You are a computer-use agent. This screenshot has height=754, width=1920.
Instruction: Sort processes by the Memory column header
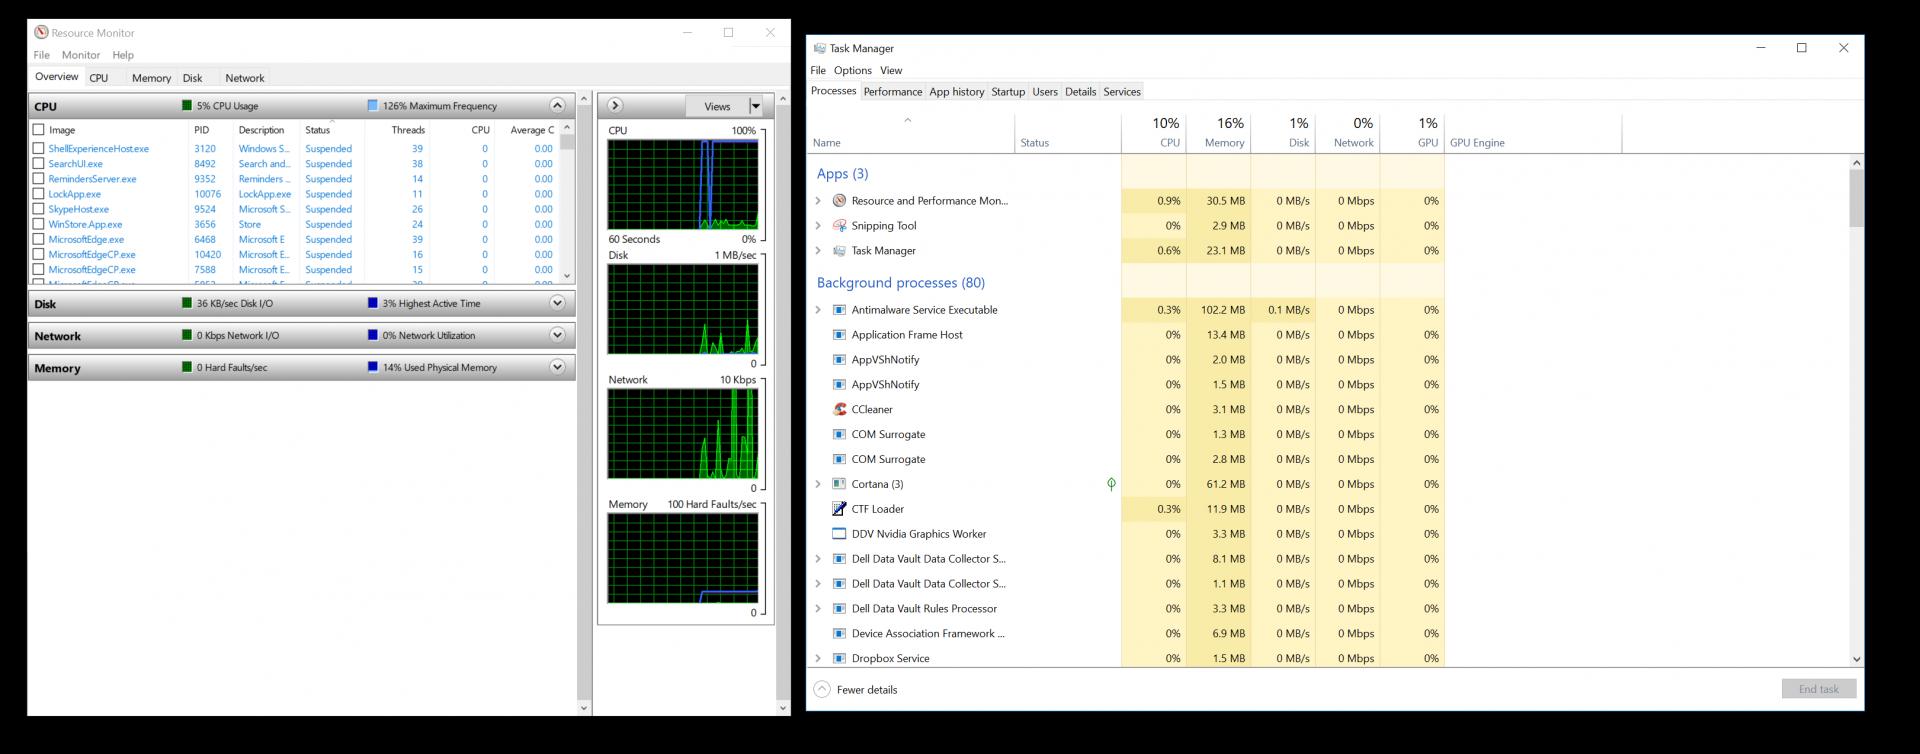[1218, 133]
